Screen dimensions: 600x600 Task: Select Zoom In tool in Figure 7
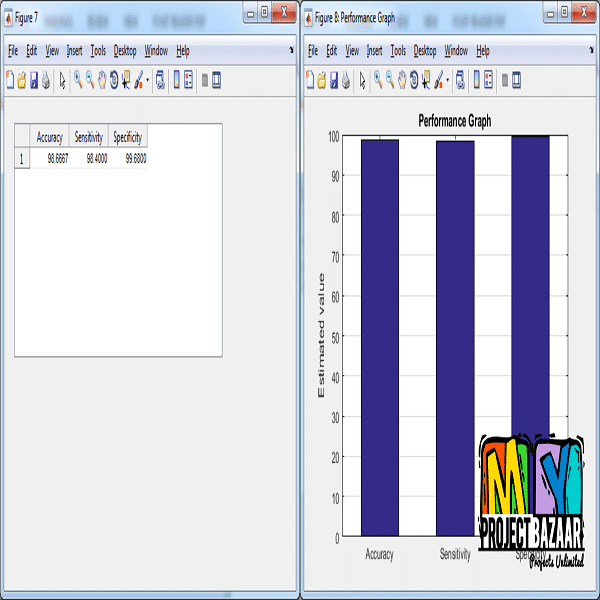click(x=78, y=81)
